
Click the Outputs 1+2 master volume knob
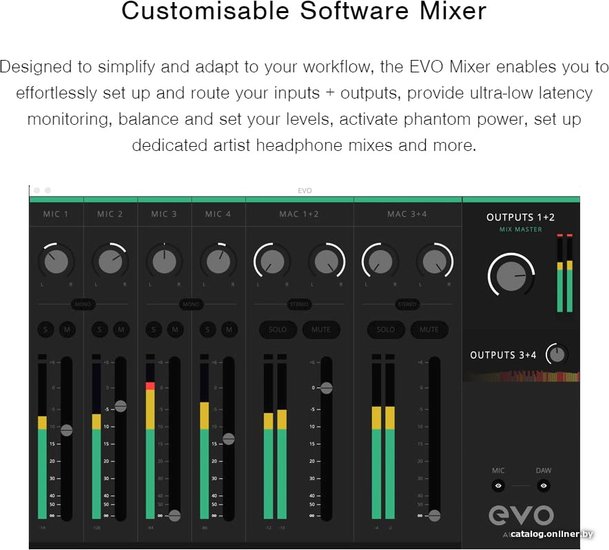(511, 276)
